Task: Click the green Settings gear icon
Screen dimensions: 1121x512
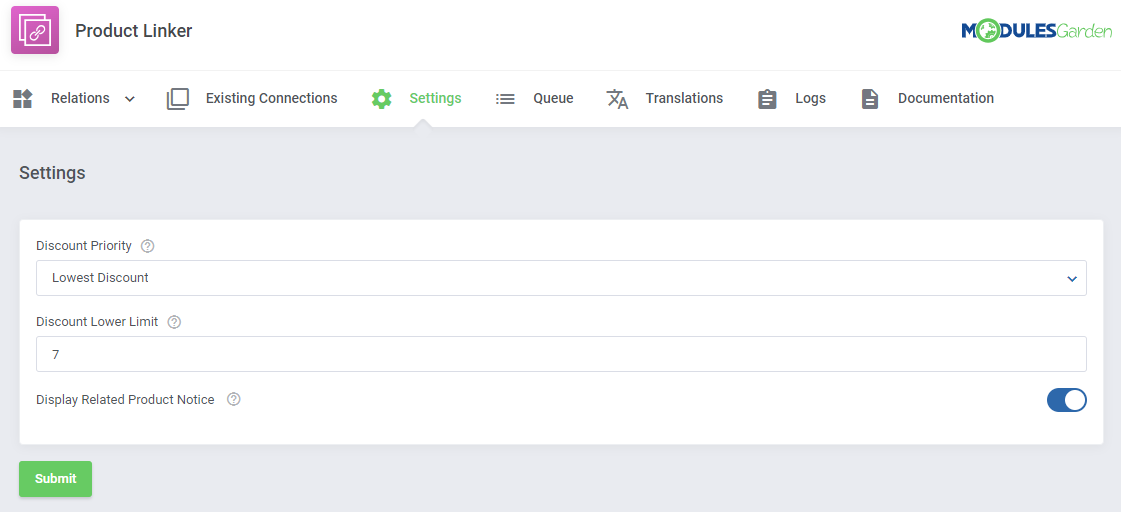Action: [382, 99]
